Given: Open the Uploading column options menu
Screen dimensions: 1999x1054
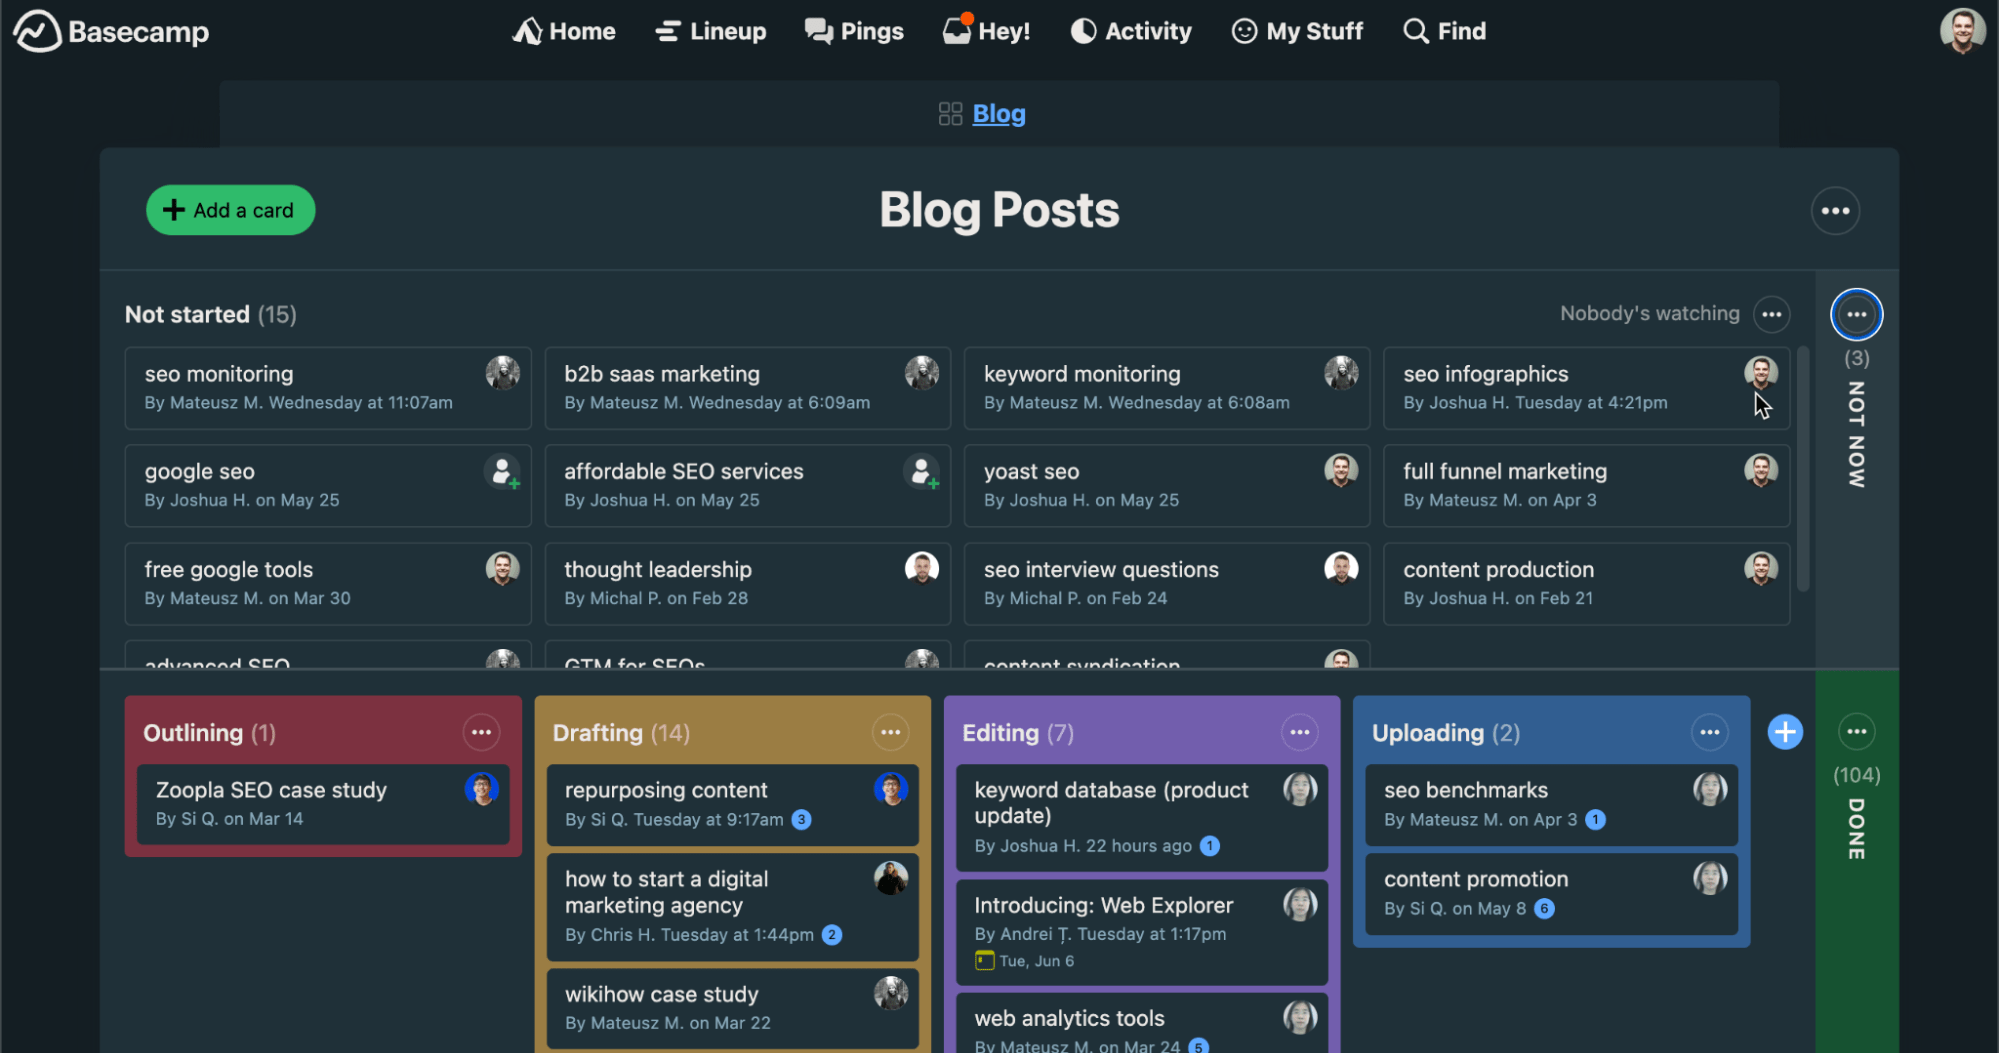Looking at the screenshot, I should pos(1709,733).
